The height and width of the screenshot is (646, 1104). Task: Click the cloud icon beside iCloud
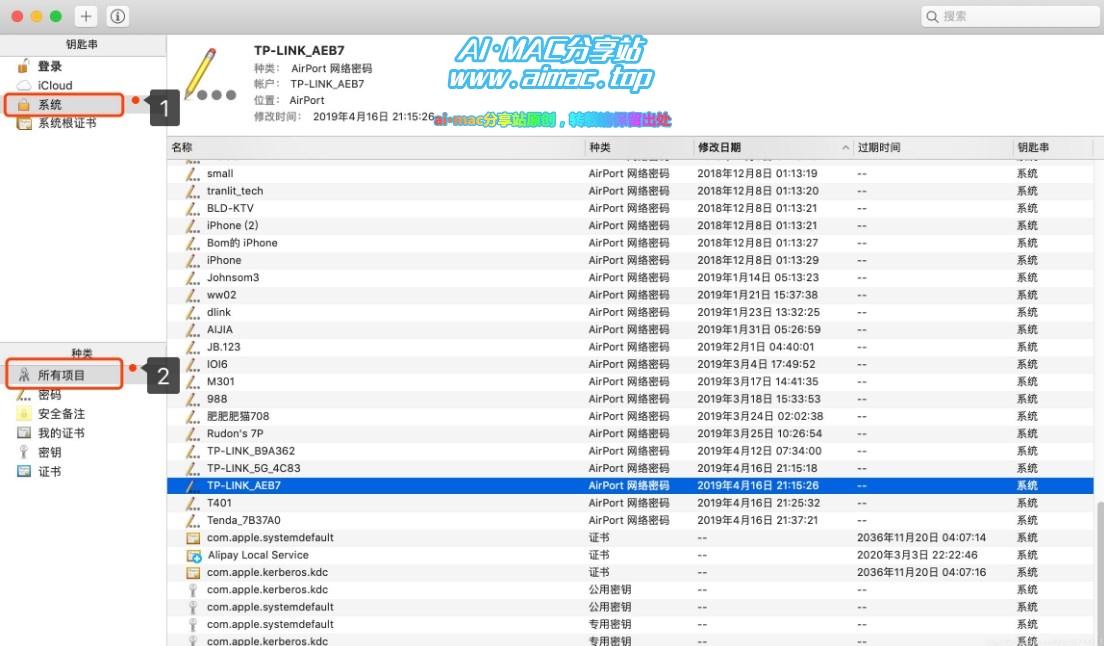pyautogui.click(x=24, y=85)
